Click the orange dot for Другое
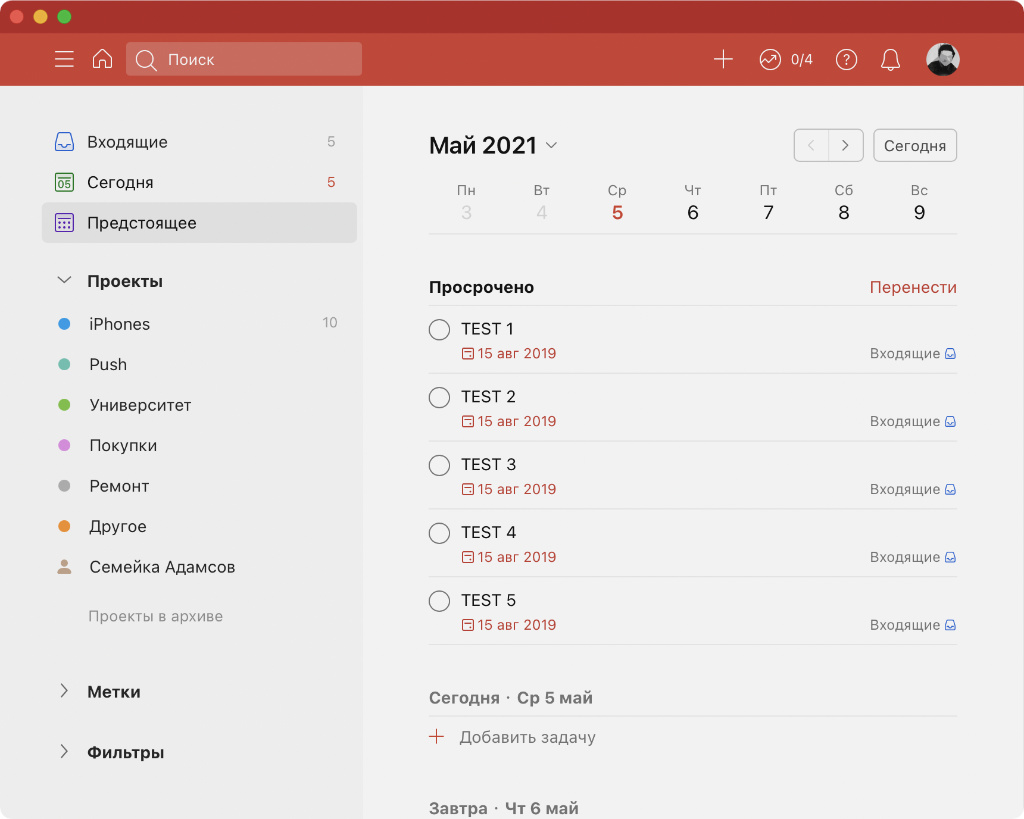The width and height of the screenshot is (1024, 819). point(64,526)
